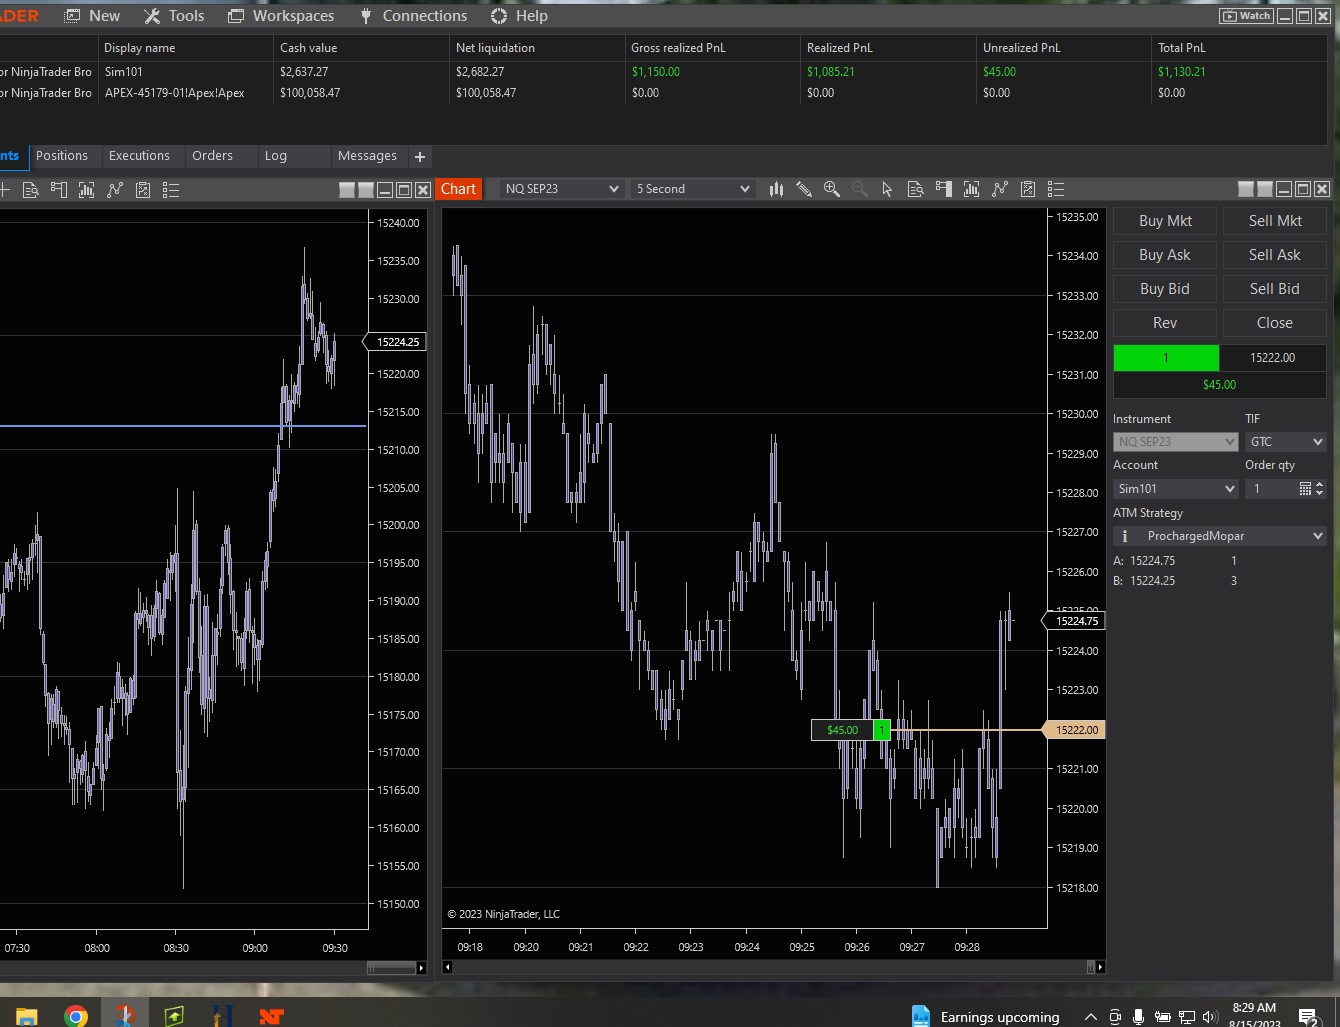This screenshot has height=1027, width=1340.
Task: Expand the ProchargedMopar ATM Strategy dropdown
Action: [x=1317, y=537]
